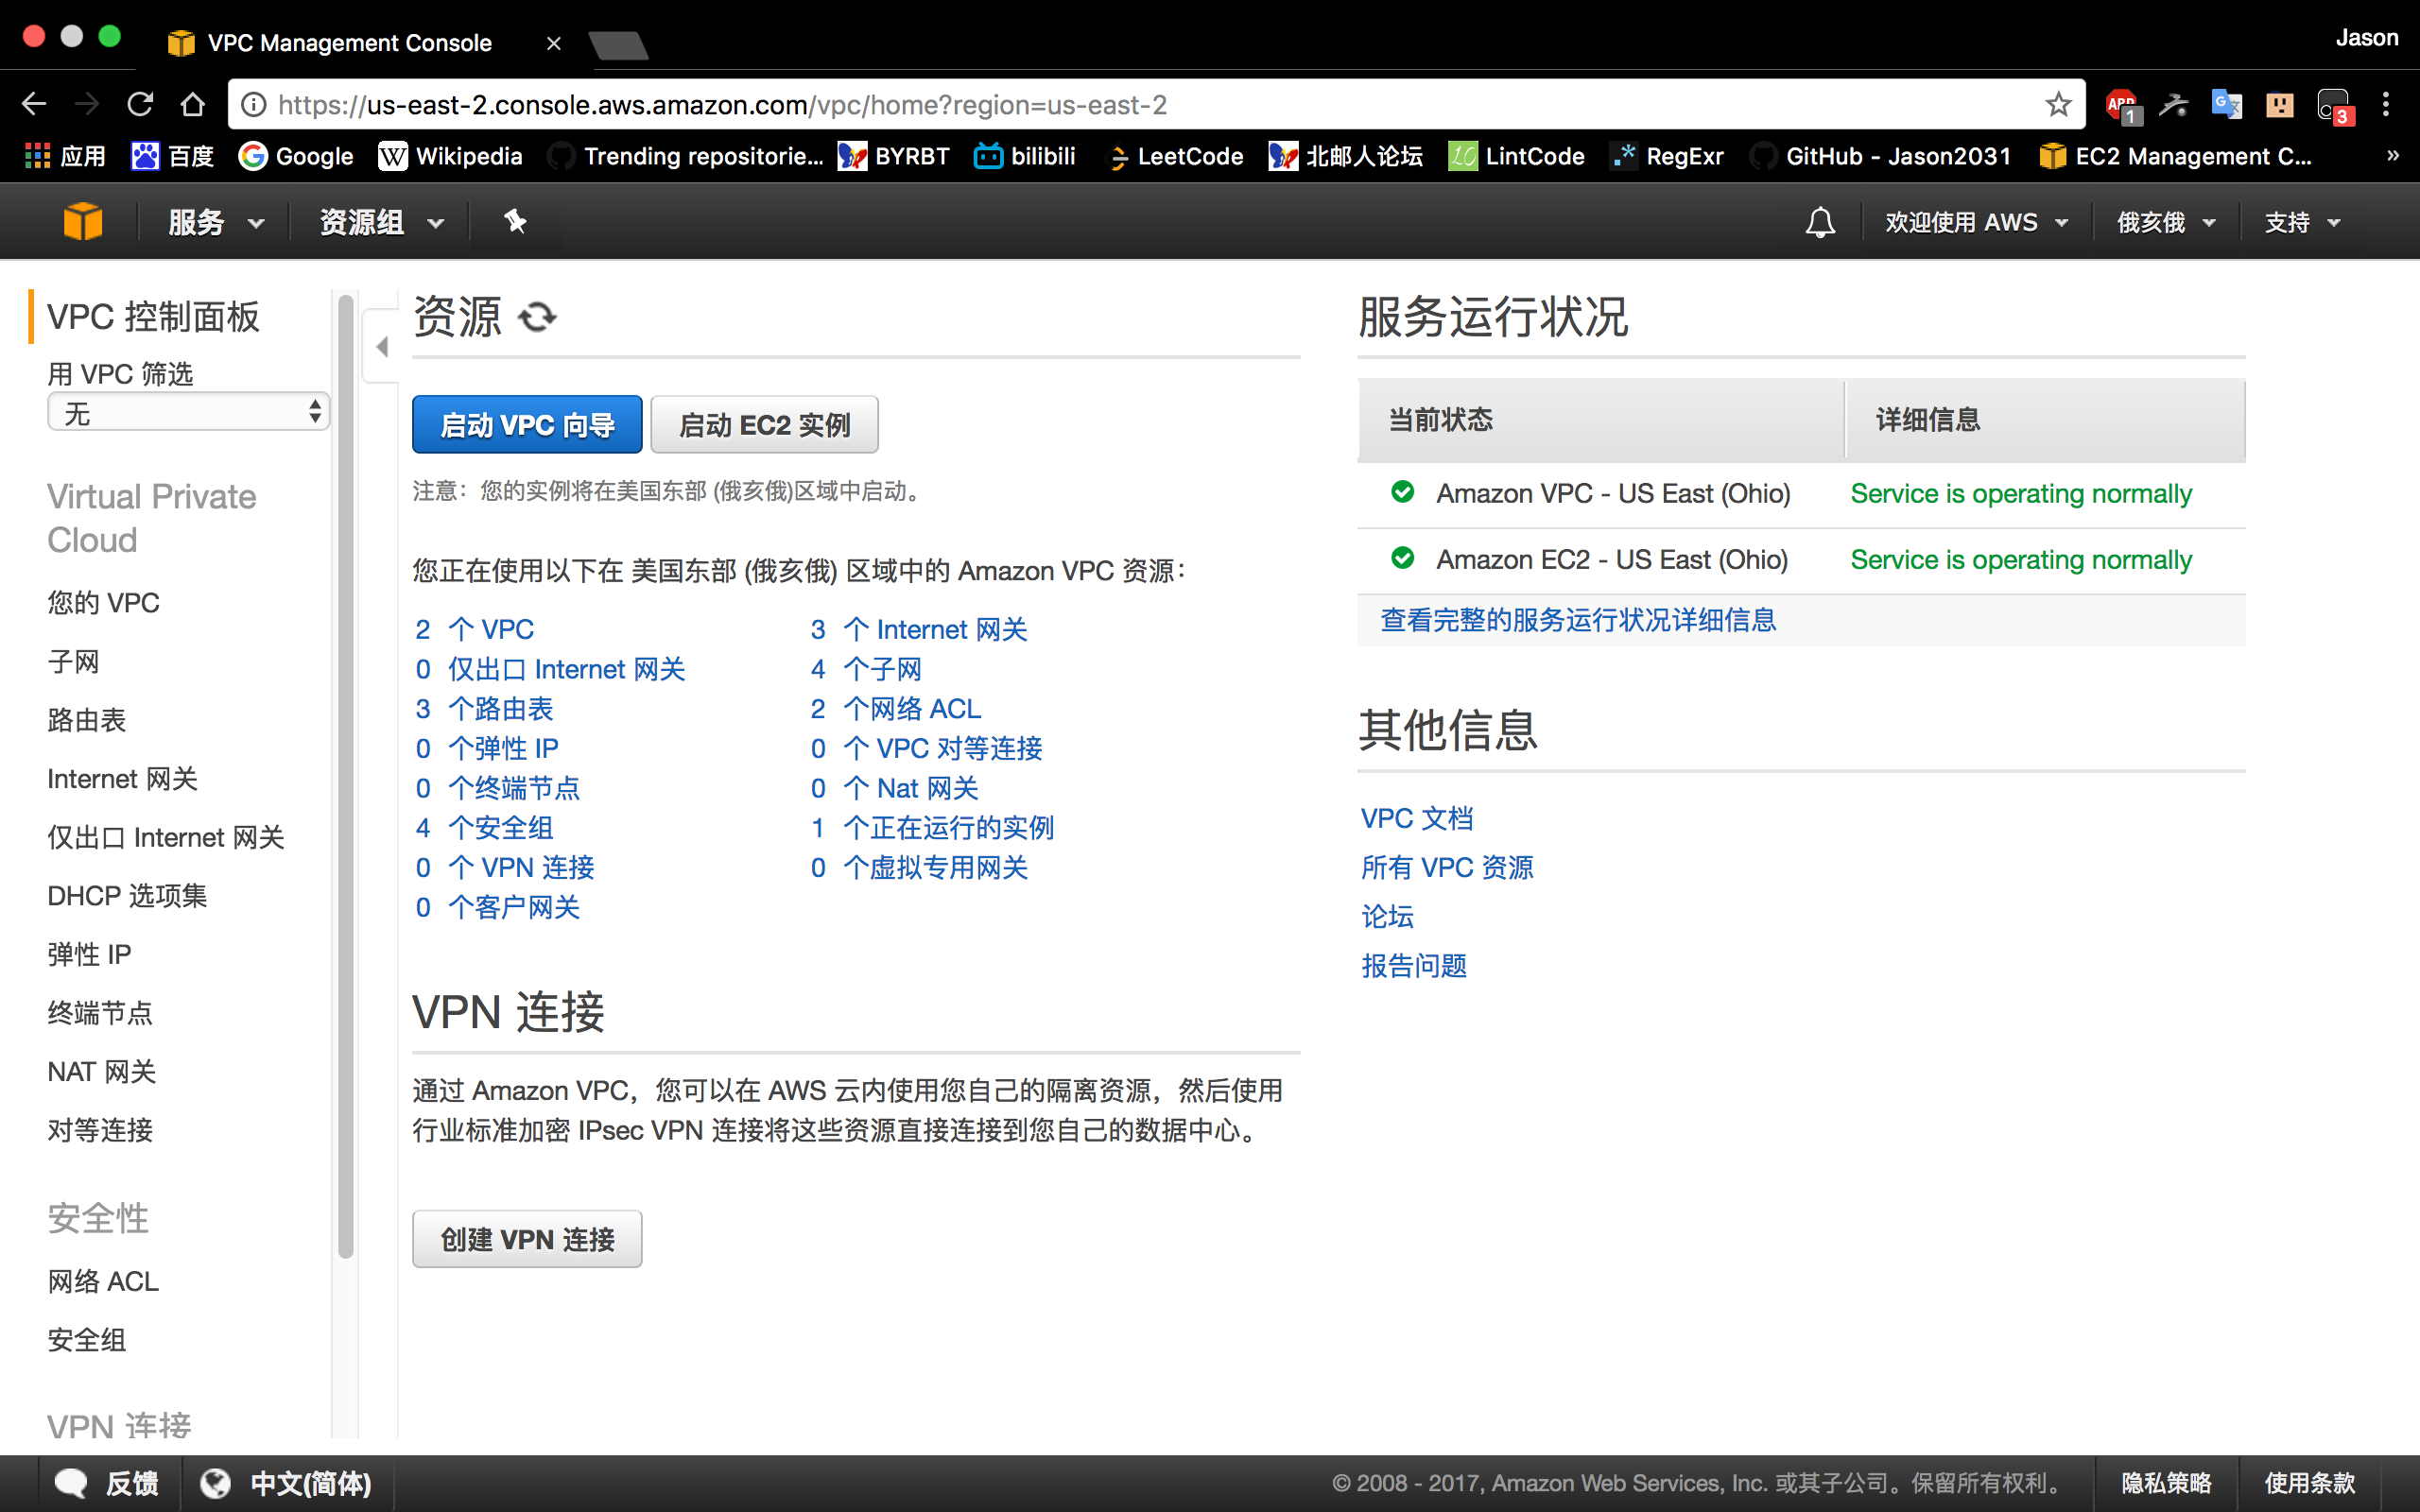
Task: Open 查看完整的服务运行状况详细信息 link
Action: point(1578,620)
